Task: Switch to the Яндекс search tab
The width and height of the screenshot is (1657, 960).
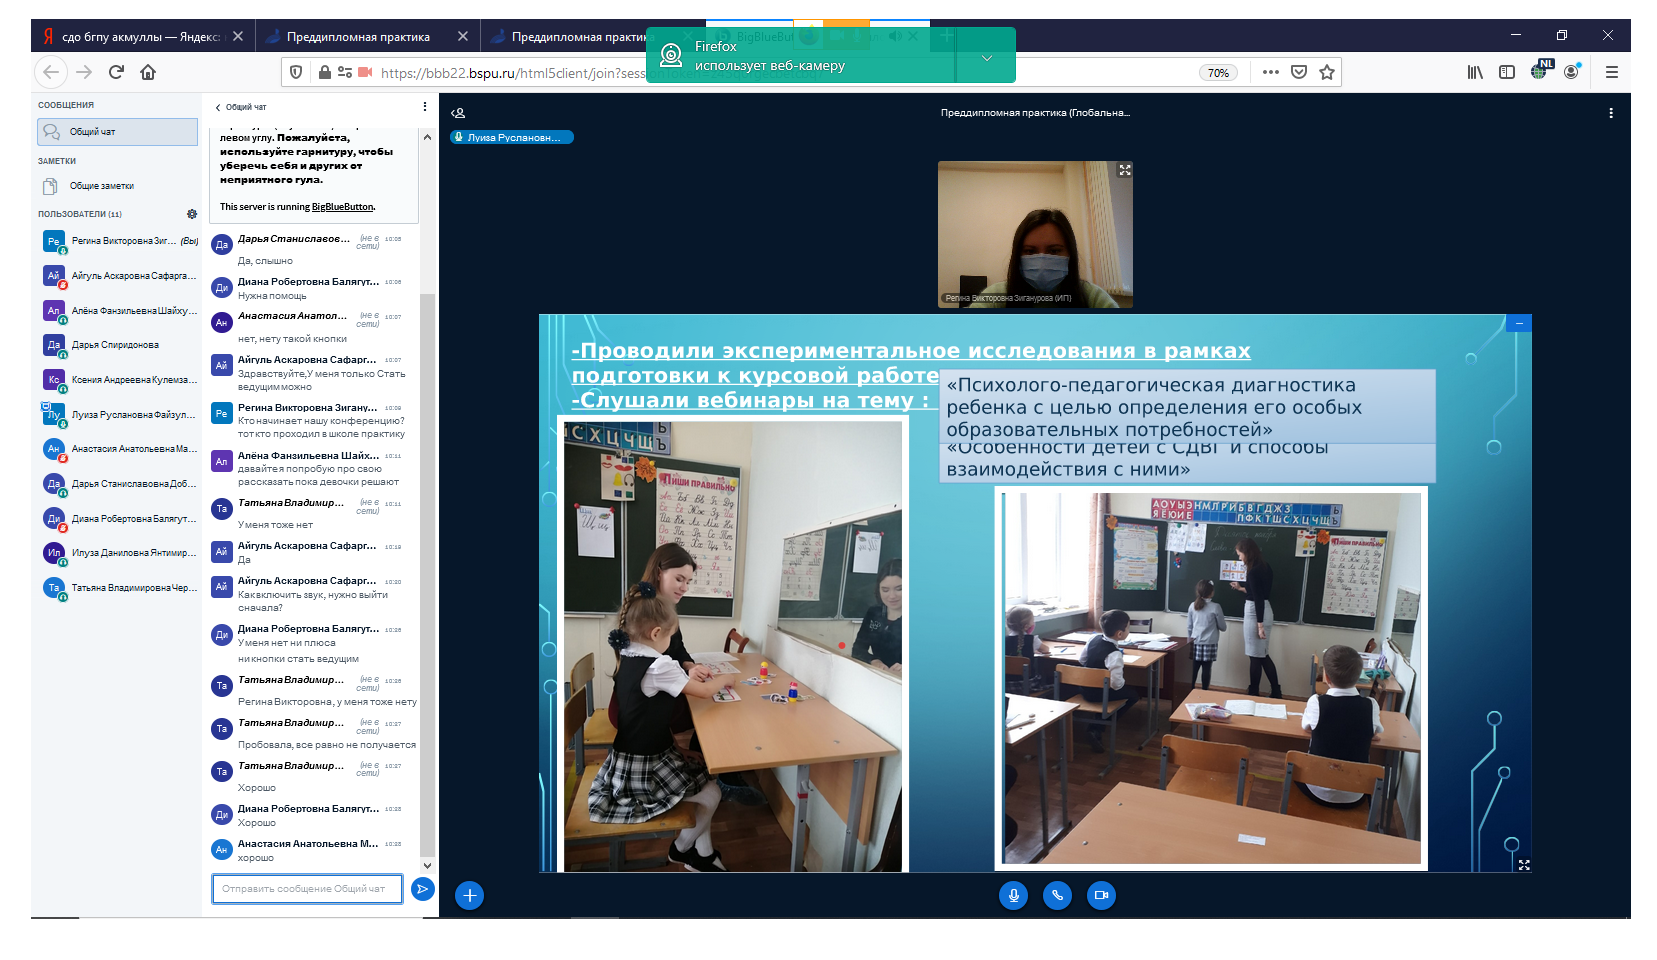Action: click(x=140, y=37)
